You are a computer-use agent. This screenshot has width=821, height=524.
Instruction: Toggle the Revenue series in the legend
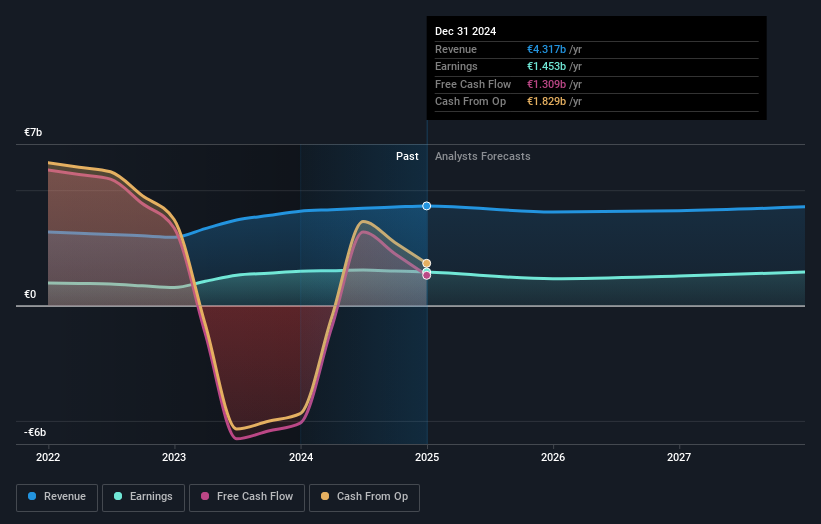pos(57,497)
